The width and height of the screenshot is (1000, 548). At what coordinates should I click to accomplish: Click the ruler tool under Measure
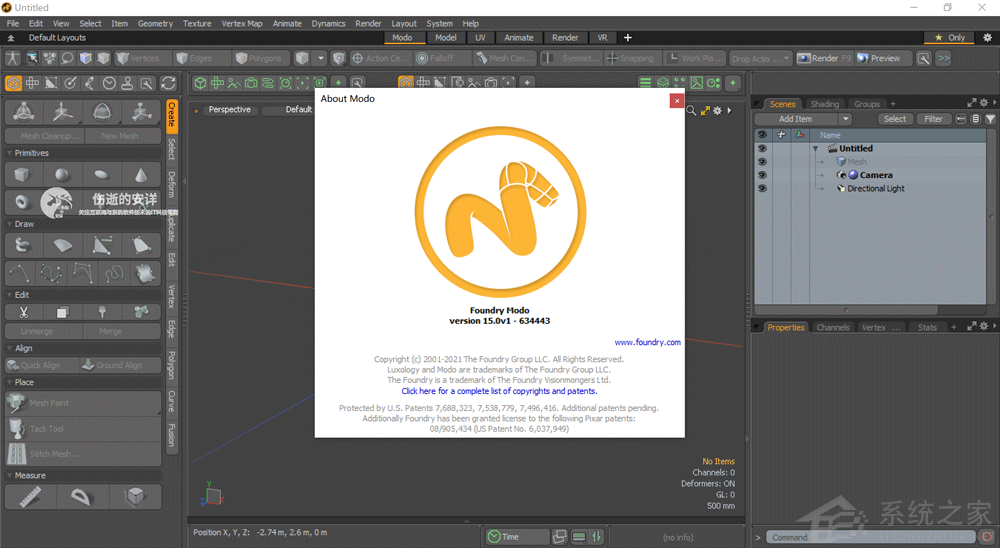click(30, 496)
